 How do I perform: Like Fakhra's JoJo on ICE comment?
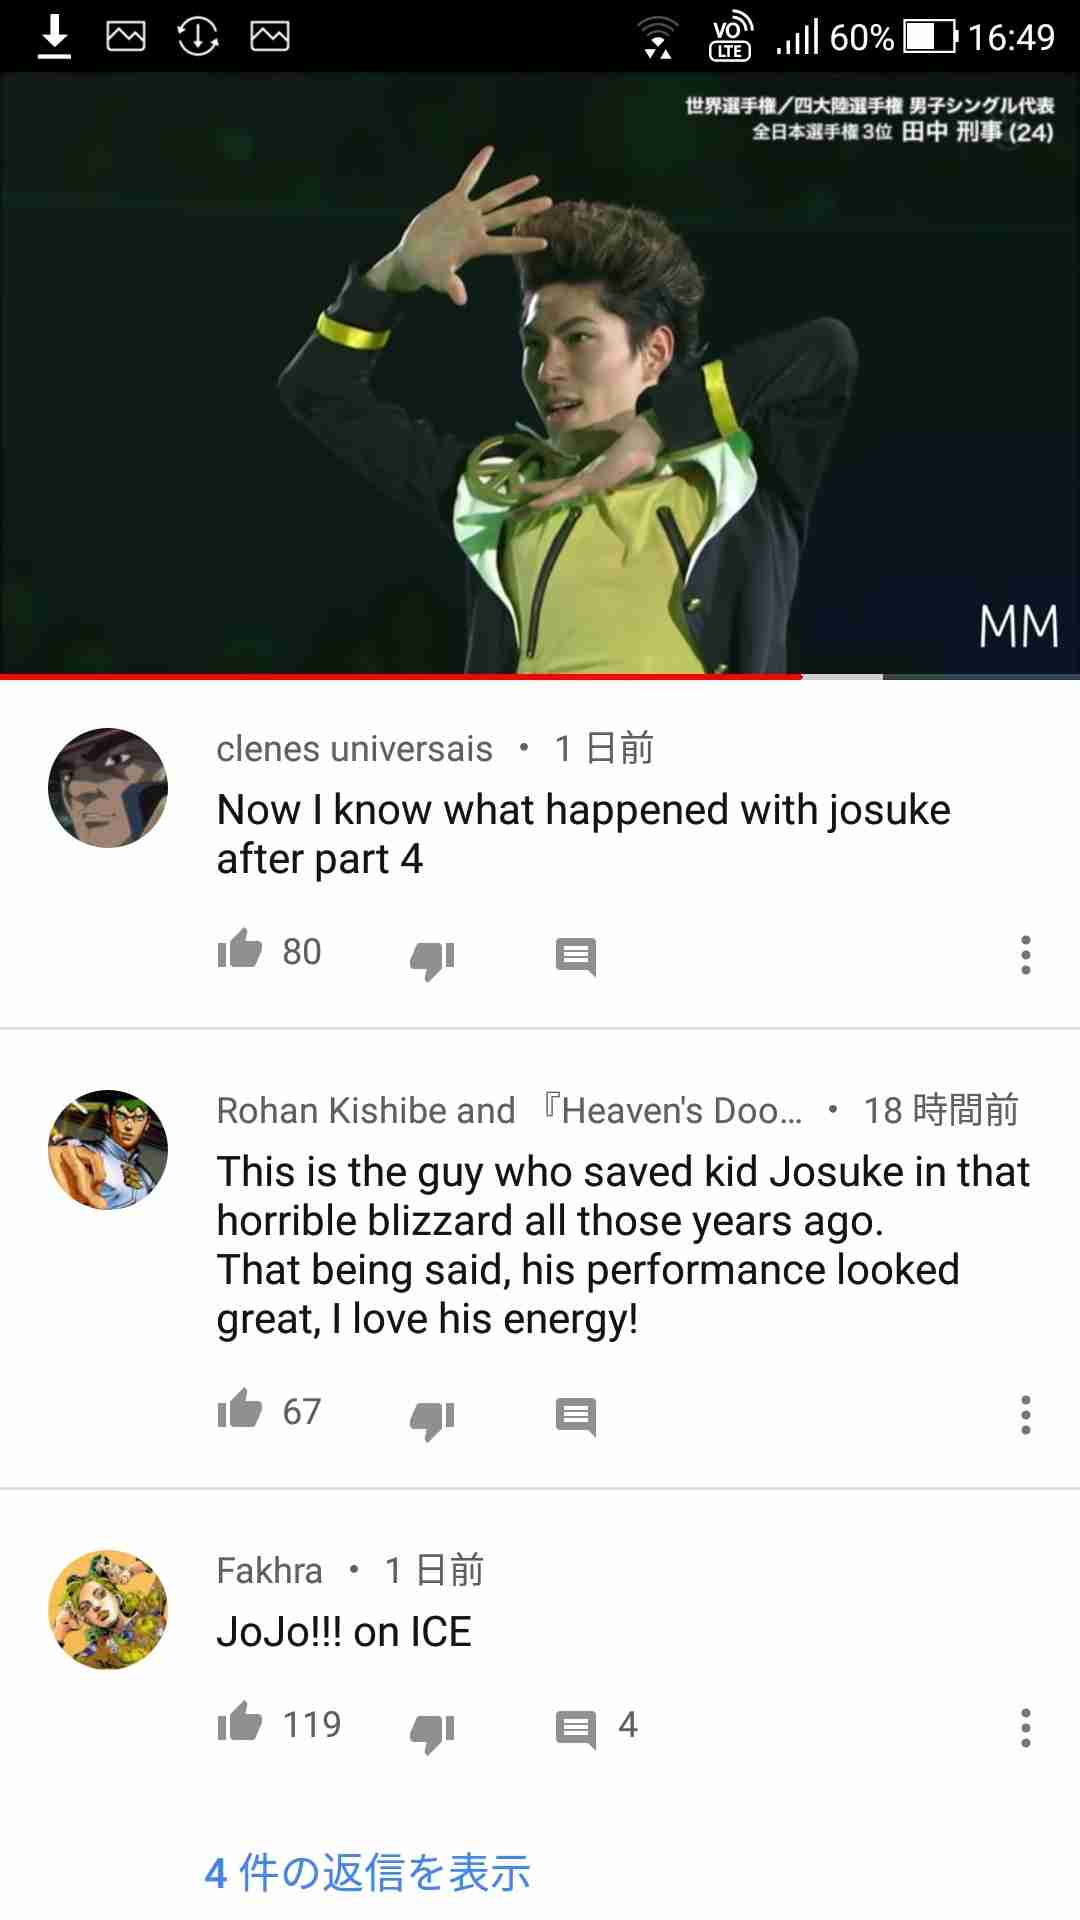point(240,1723)
